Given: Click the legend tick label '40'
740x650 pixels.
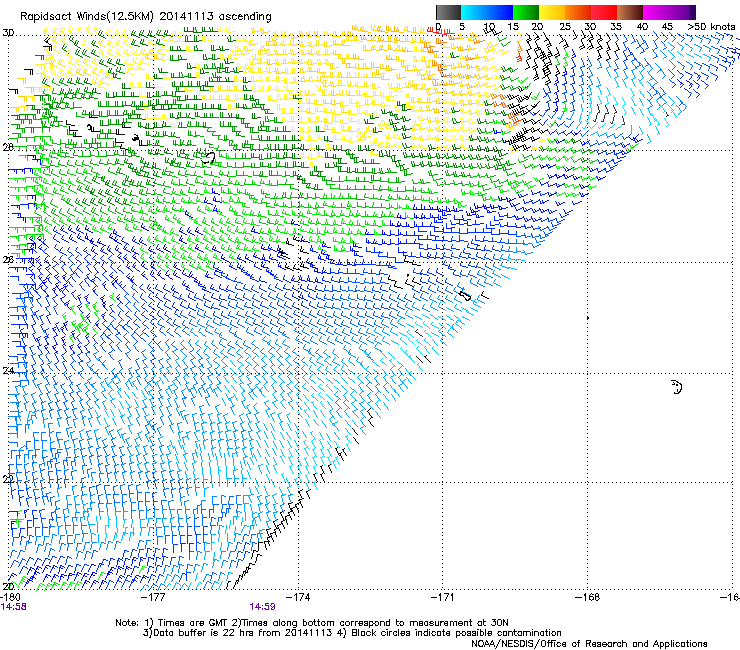Looking at the screenshot, I should coord(642,26).
